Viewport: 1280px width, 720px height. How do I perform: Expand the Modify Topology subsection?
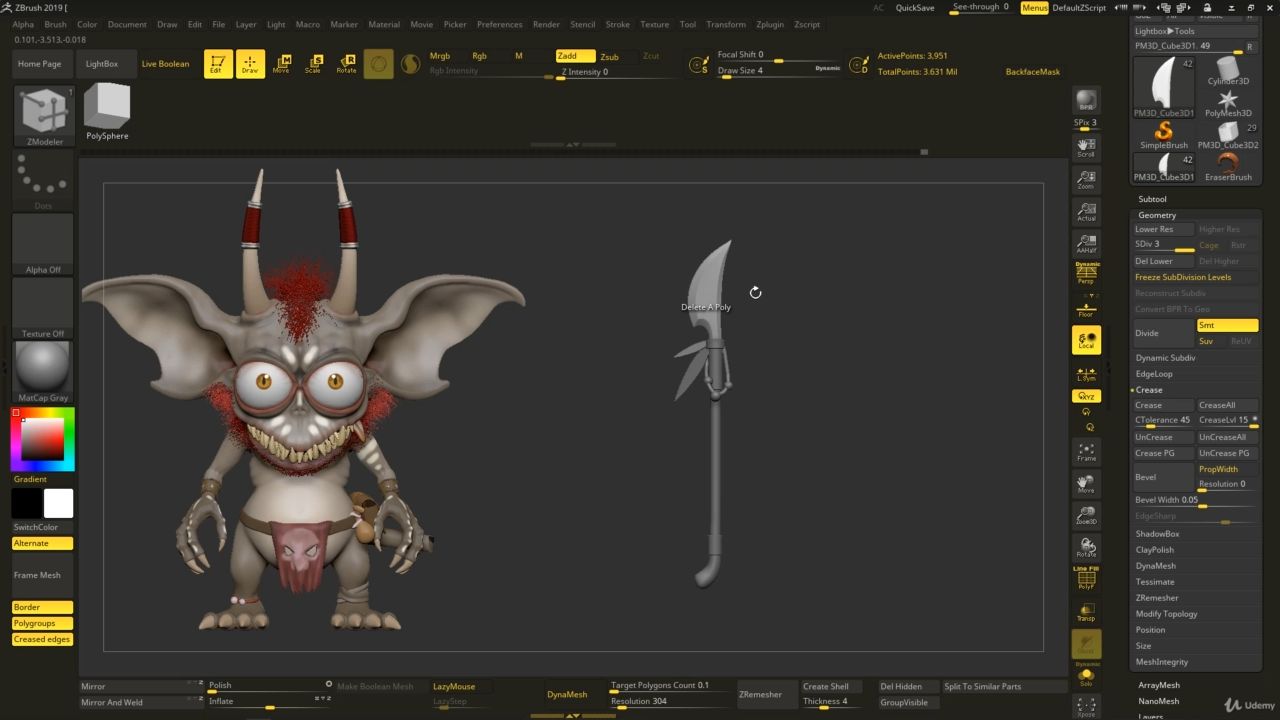click(1166, 614)
